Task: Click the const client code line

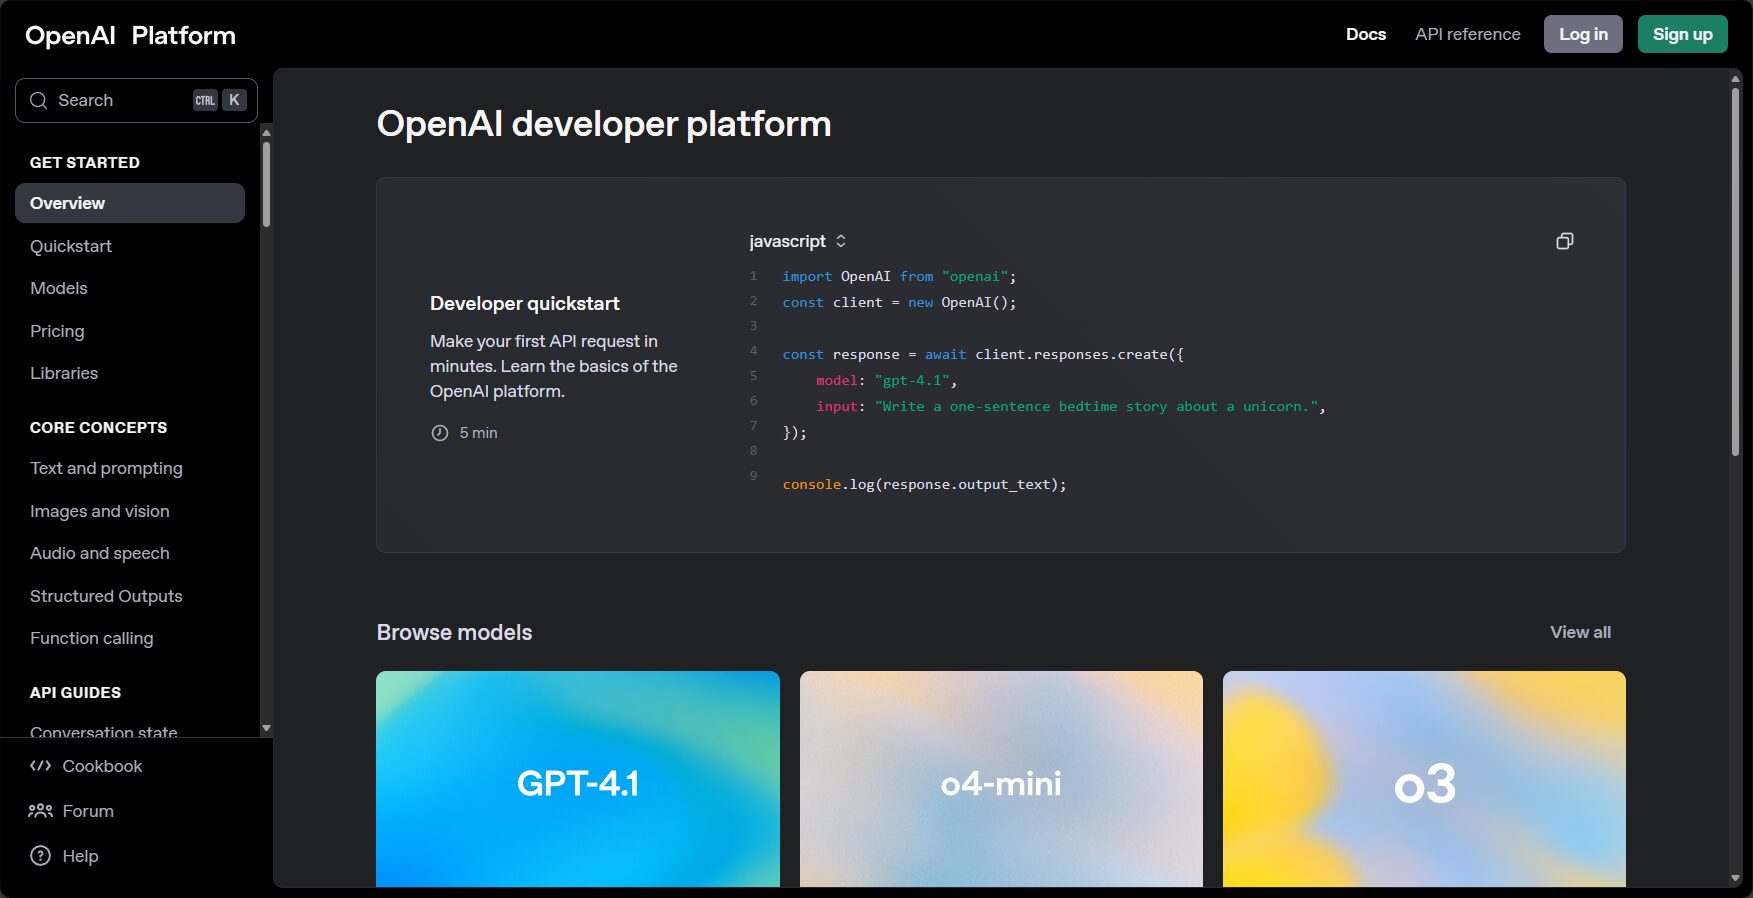Action: (899, 302)
